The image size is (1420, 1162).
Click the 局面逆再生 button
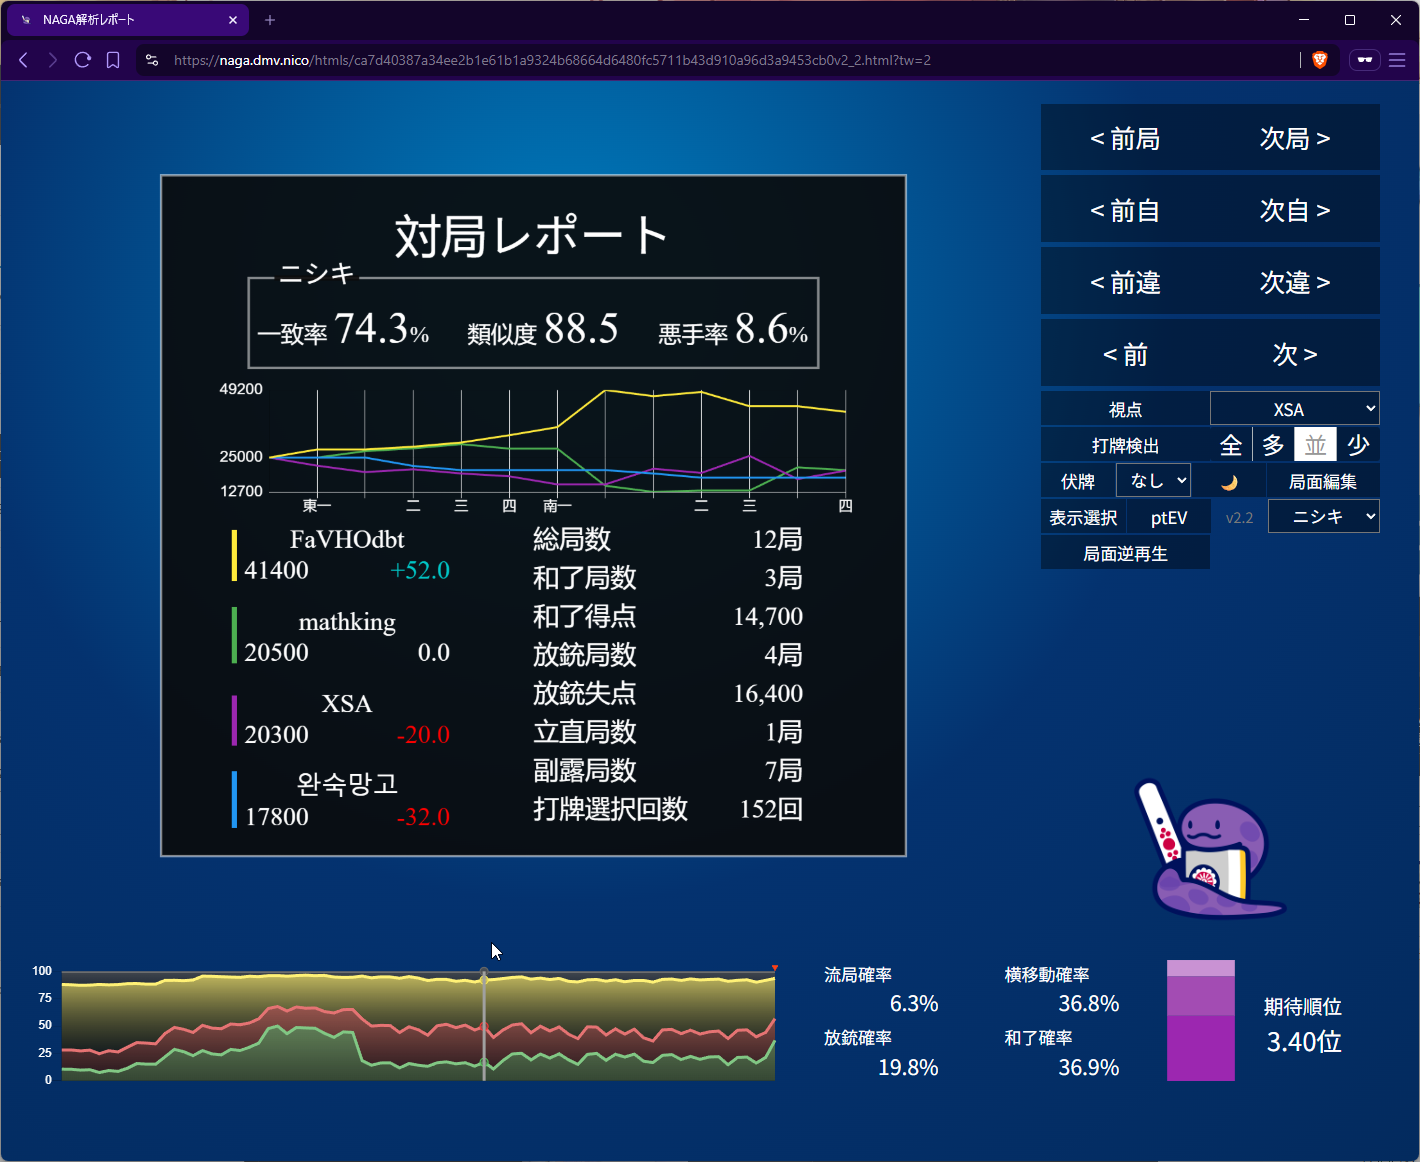[1125, 553]
